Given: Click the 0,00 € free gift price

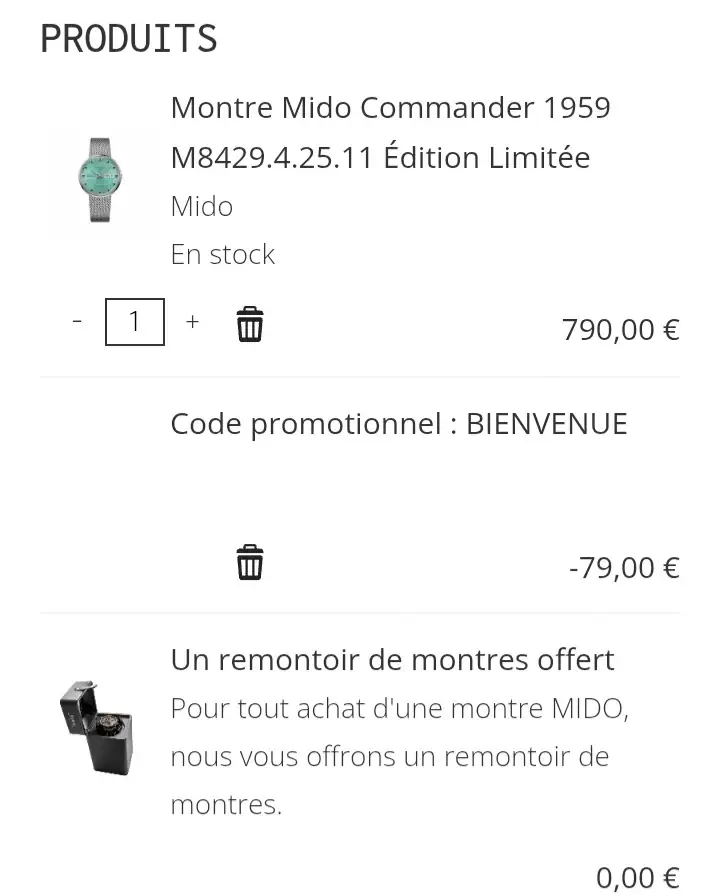Looking at the screenshot, I should pyautogui.click(x=638, y=877).
